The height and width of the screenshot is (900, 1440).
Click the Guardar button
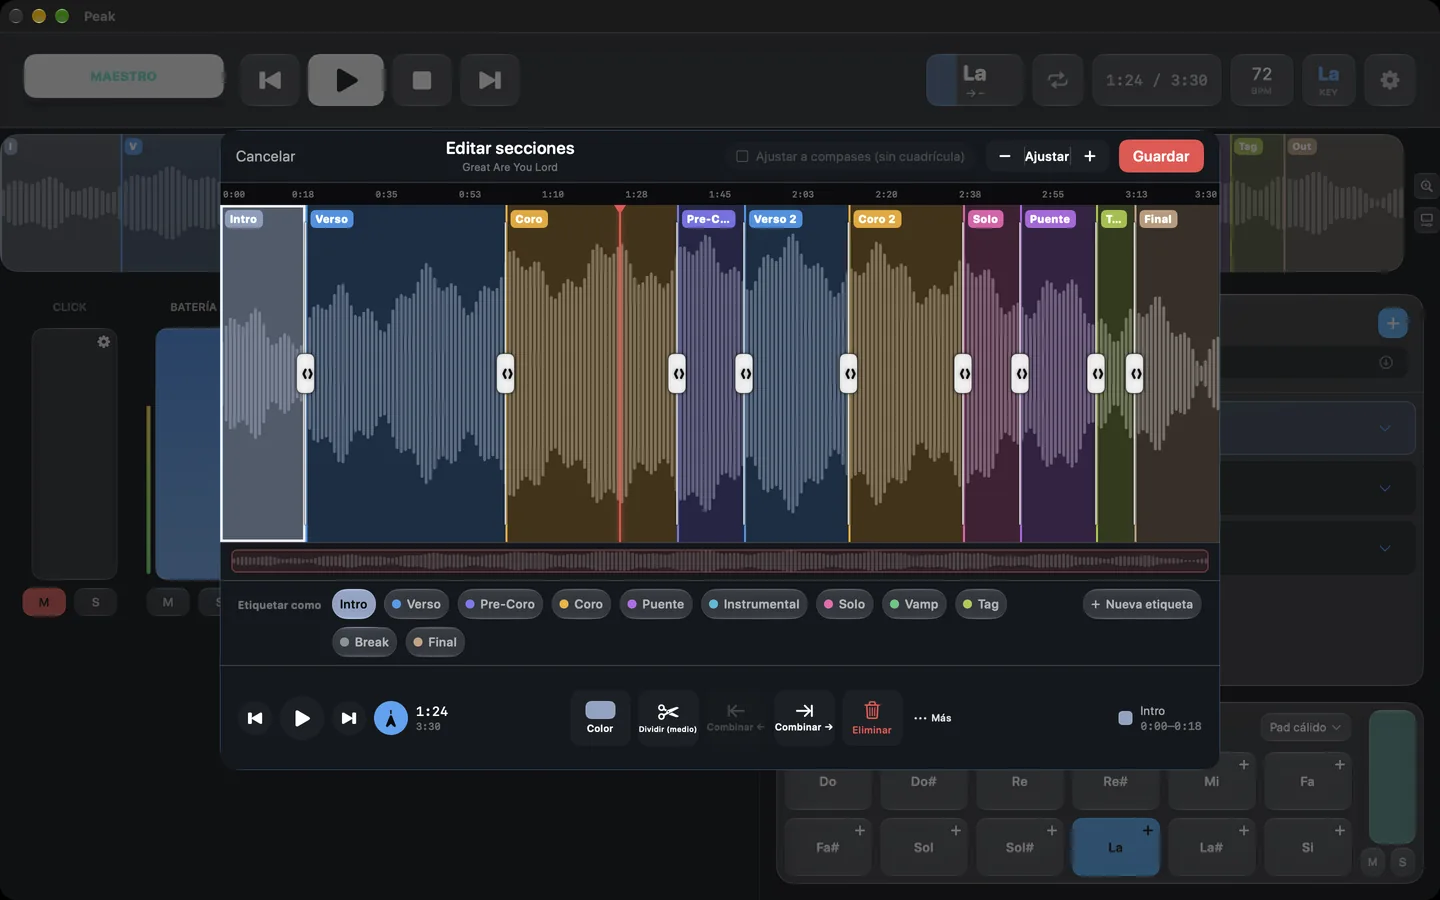pyautogui.click(x=1161, y=156)
